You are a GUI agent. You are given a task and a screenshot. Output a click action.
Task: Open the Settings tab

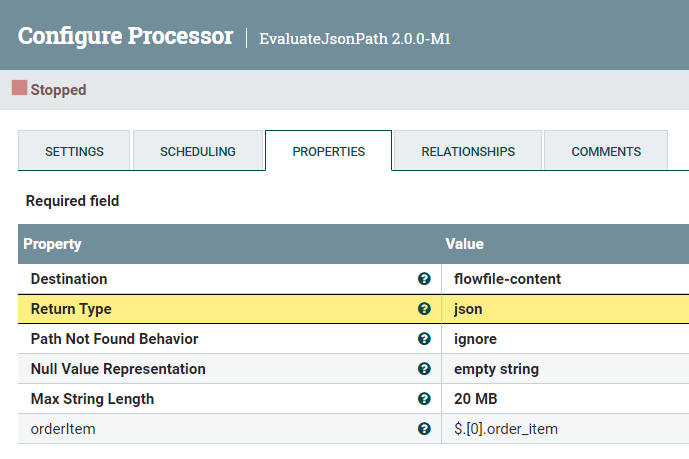[74, 152]
